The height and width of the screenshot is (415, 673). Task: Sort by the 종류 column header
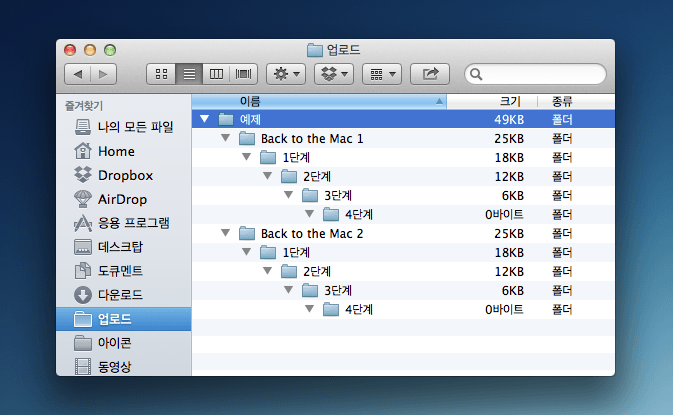coord(576,102)
